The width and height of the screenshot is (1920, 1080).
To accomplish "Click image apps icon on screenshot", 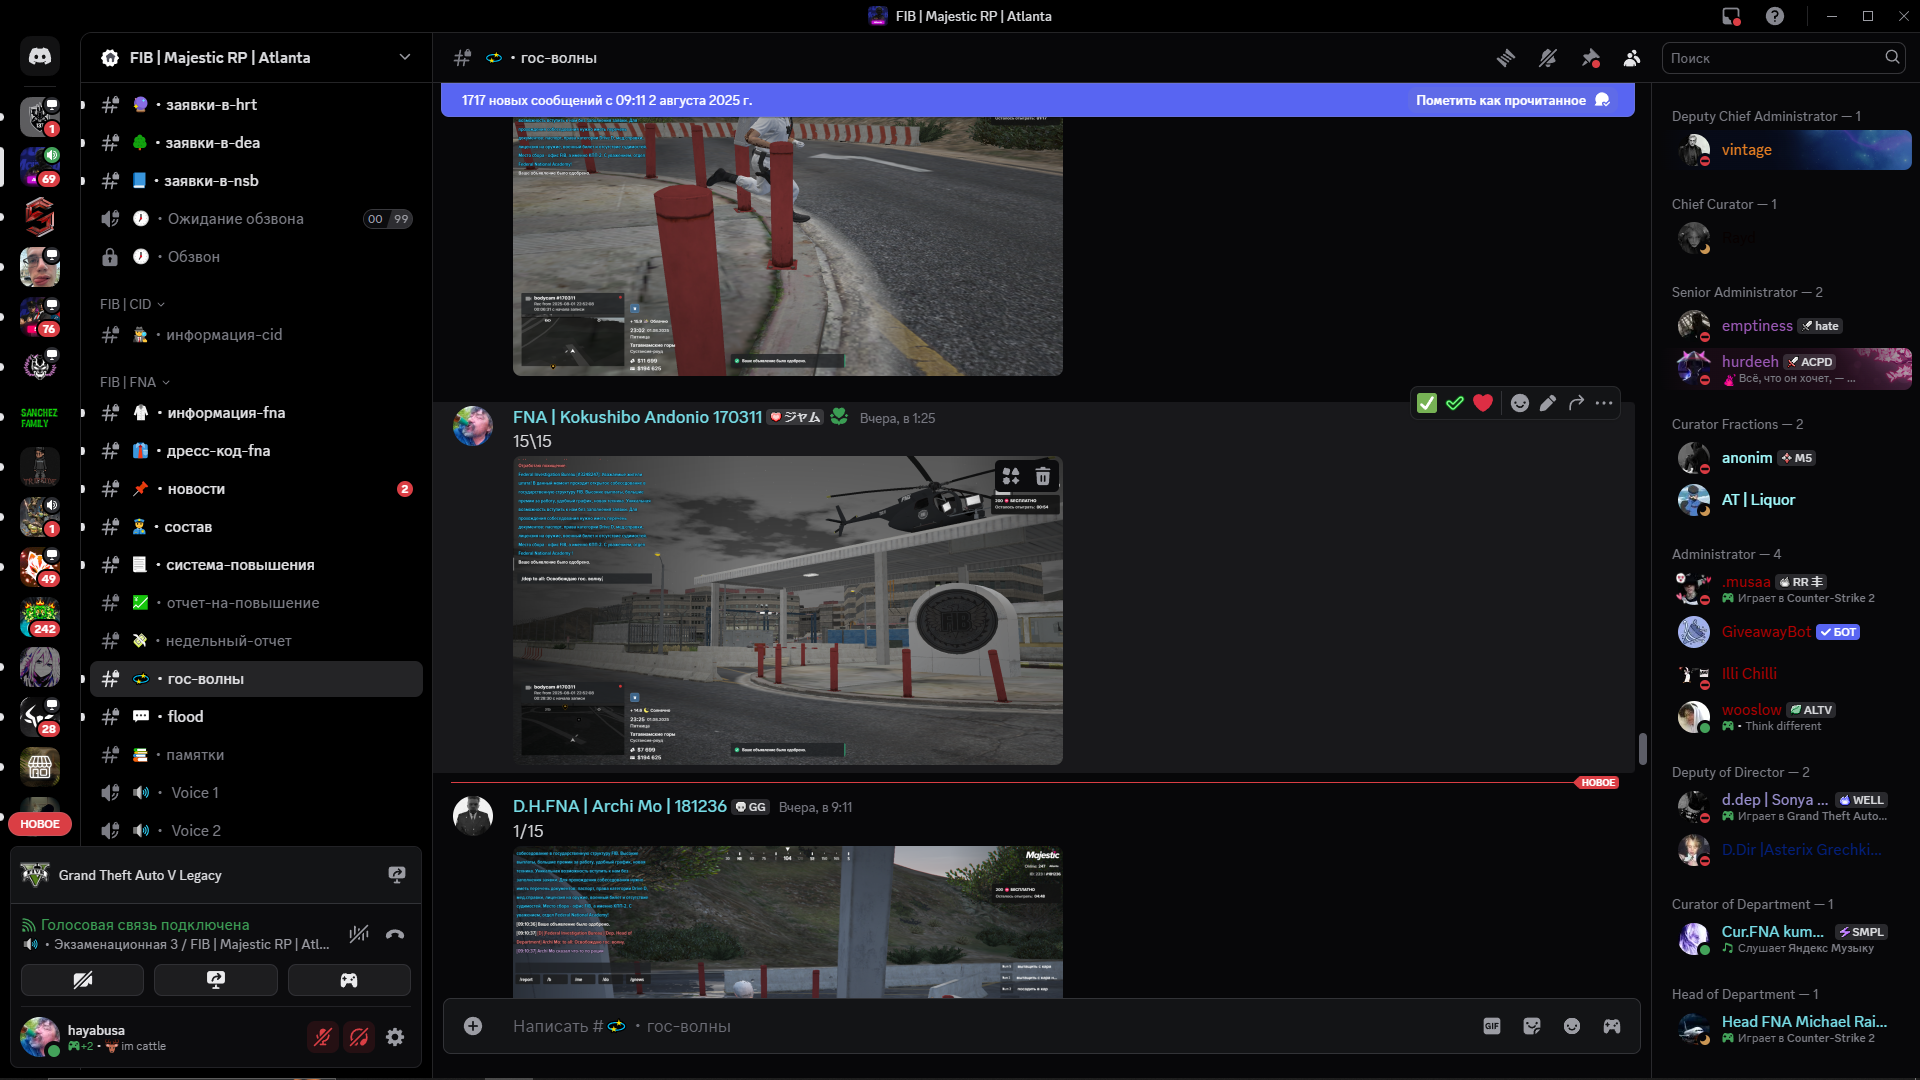I will point(1011,476).
